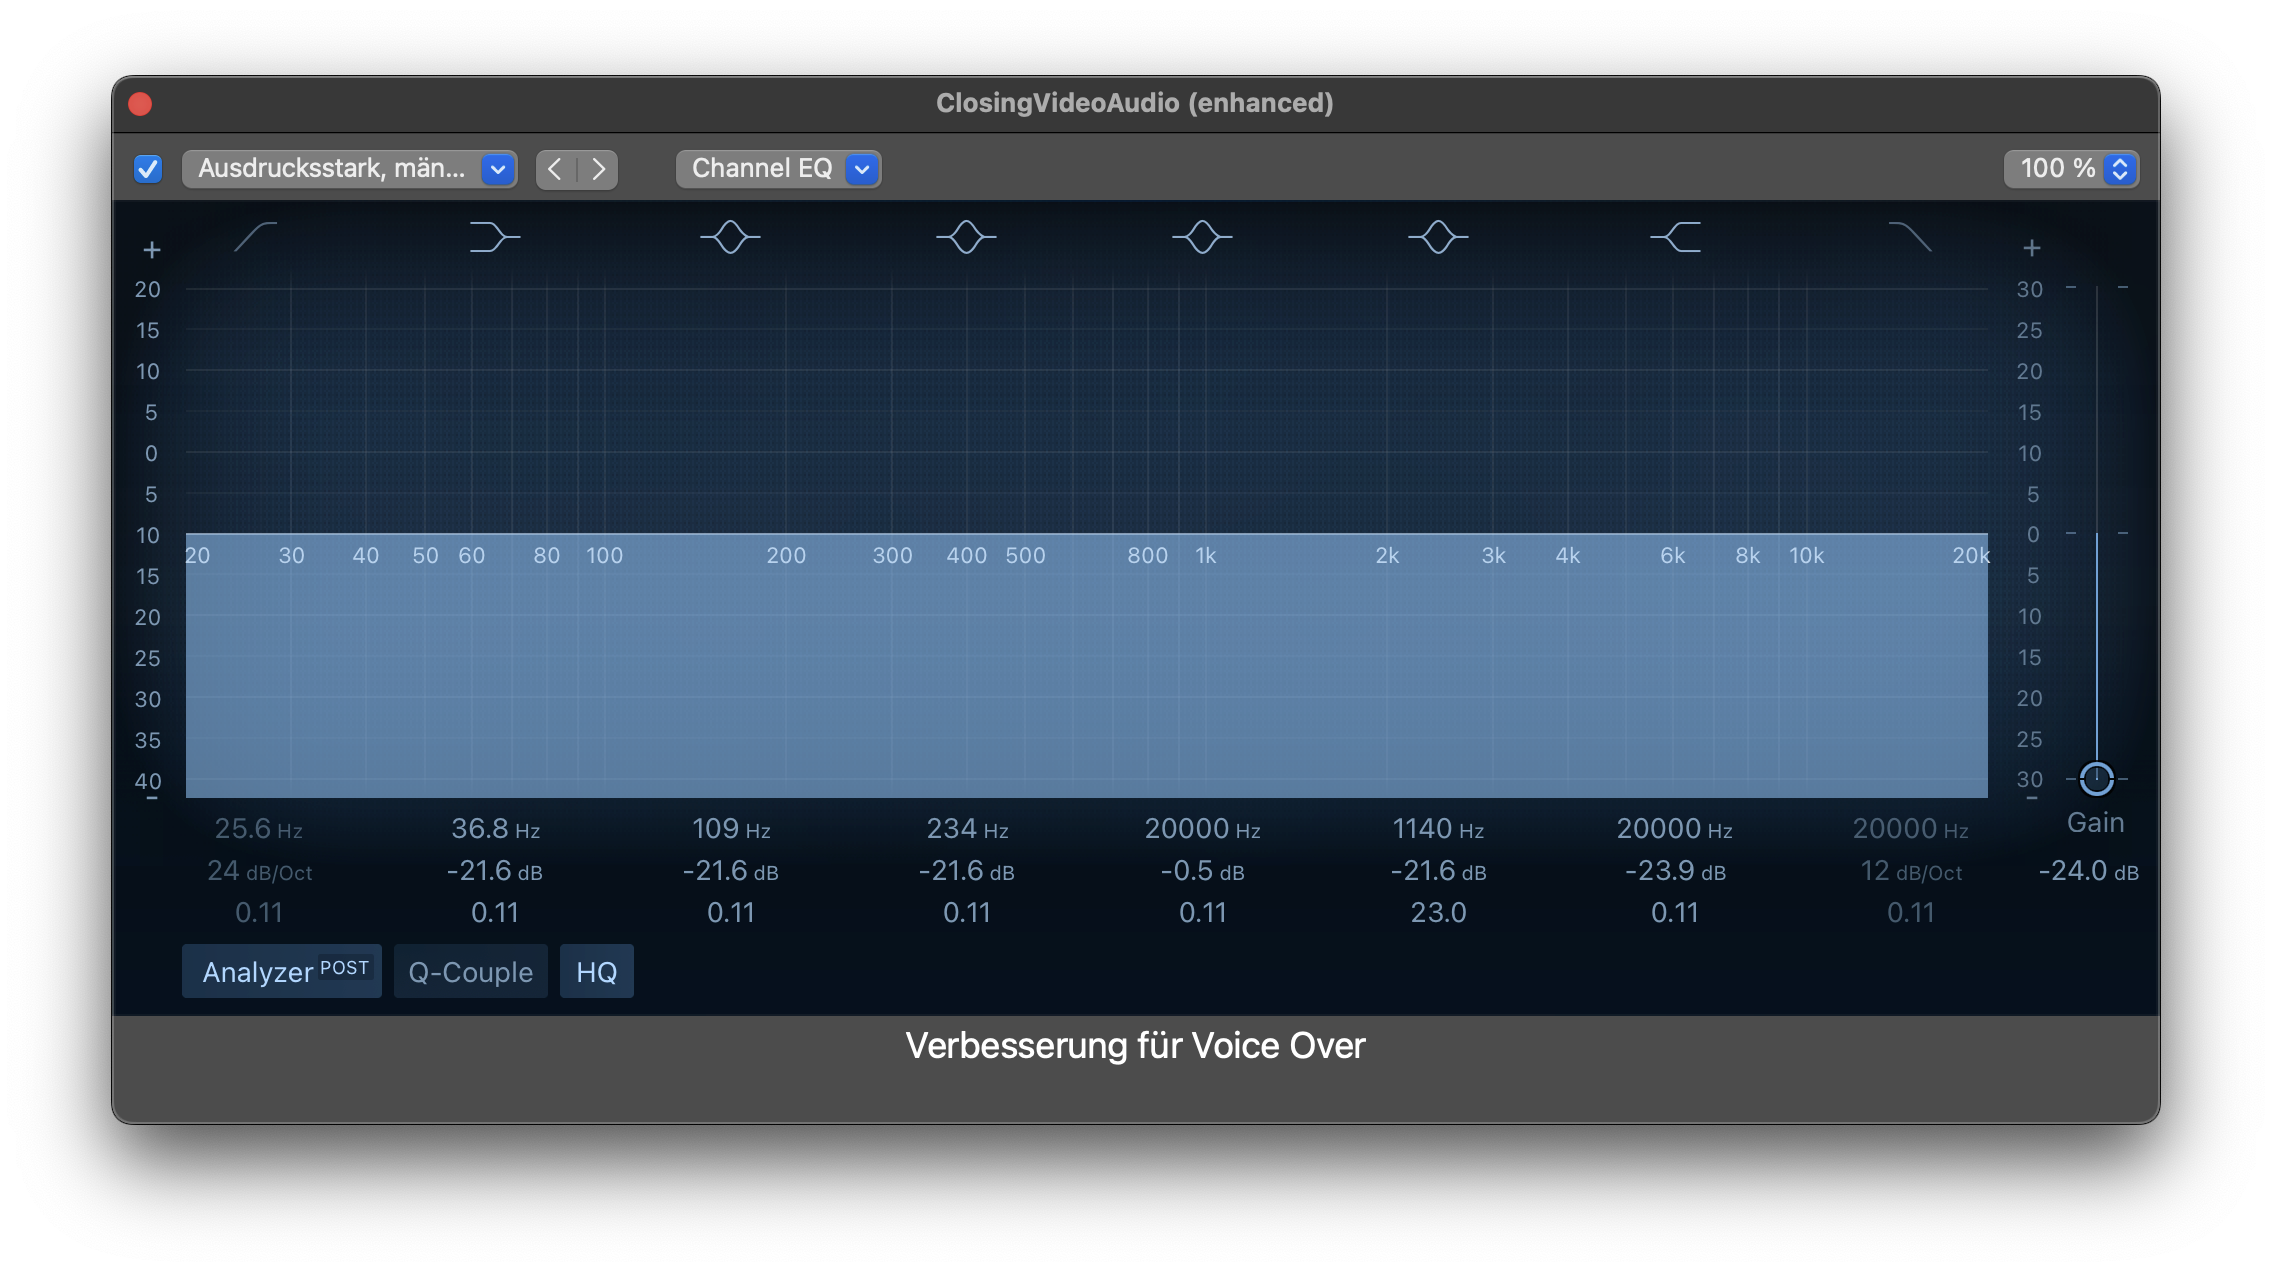Toggle the high shelf band icon
The height and width of the screenshot is (1272, 2272).
[x=1676, y=237]
